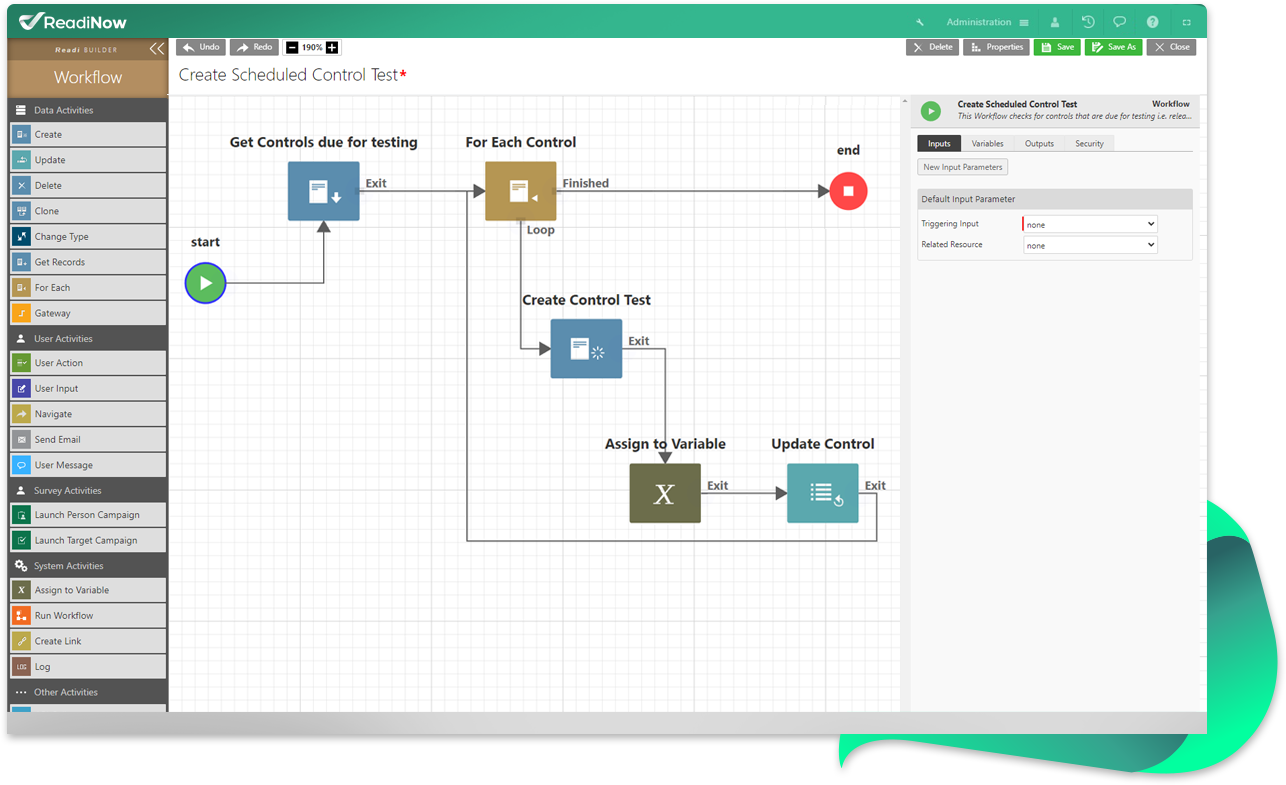Switch to the Variables tab

987,144
